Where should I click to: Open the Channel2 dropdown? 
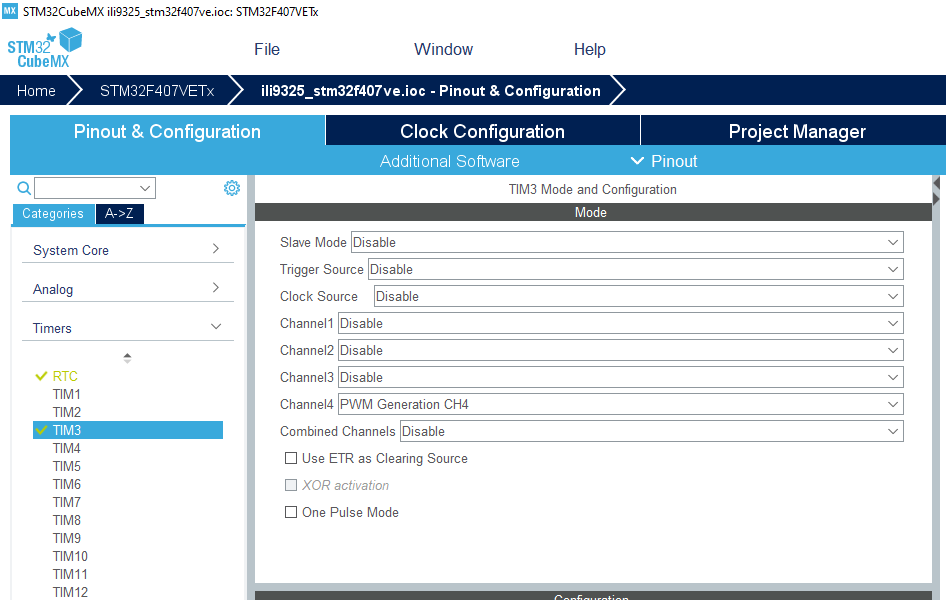(620, 350)
